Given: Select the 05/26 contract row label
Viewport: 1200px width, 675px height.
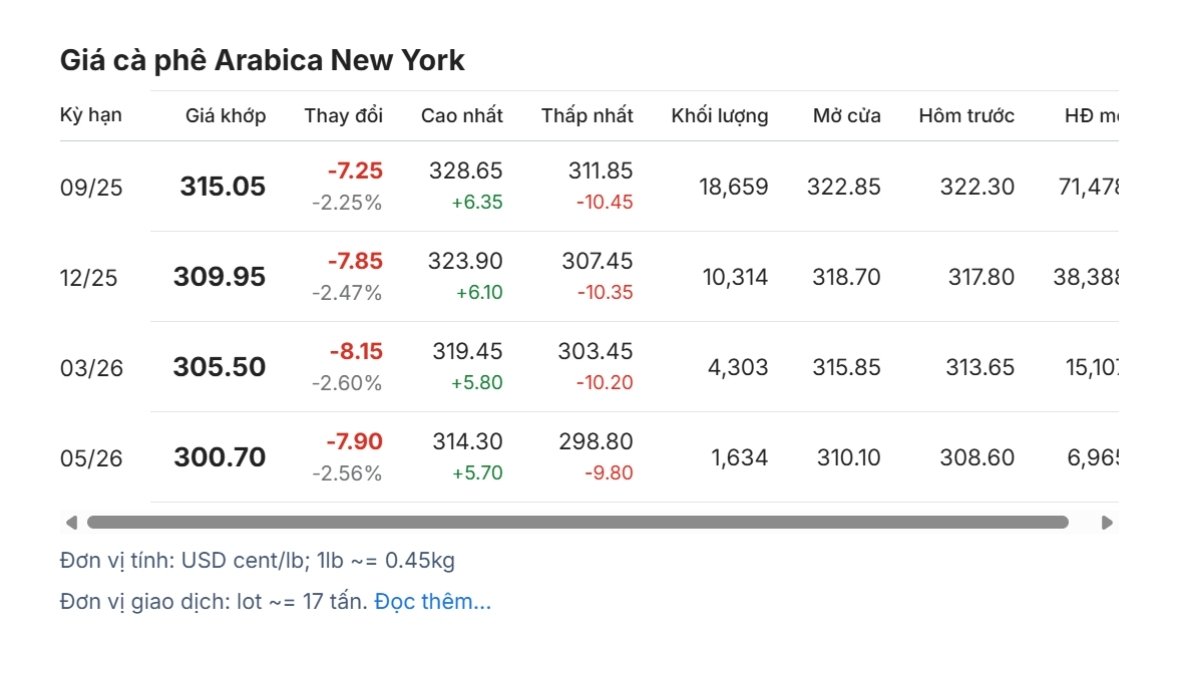Looking at the screenshot, I should [x=91, y=457].
